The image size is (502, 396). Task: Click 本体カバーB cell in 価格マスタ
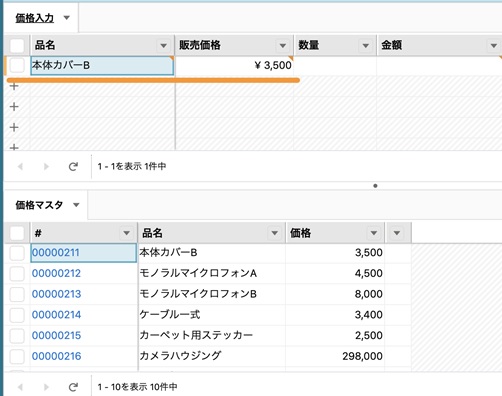[x=212, y=253]
